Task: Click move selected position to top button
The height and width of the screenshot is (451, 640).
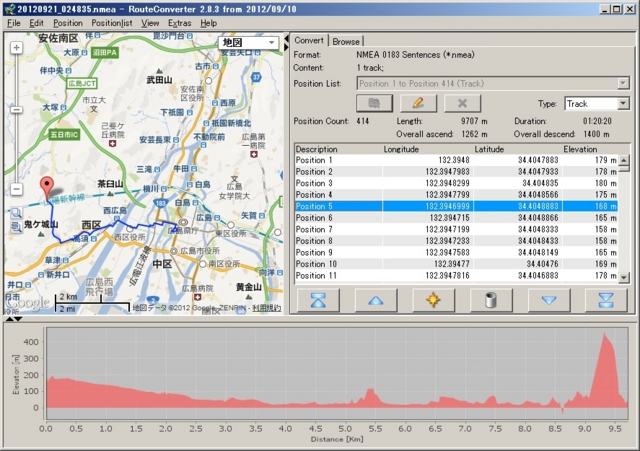Action: (x=318, y=300)
